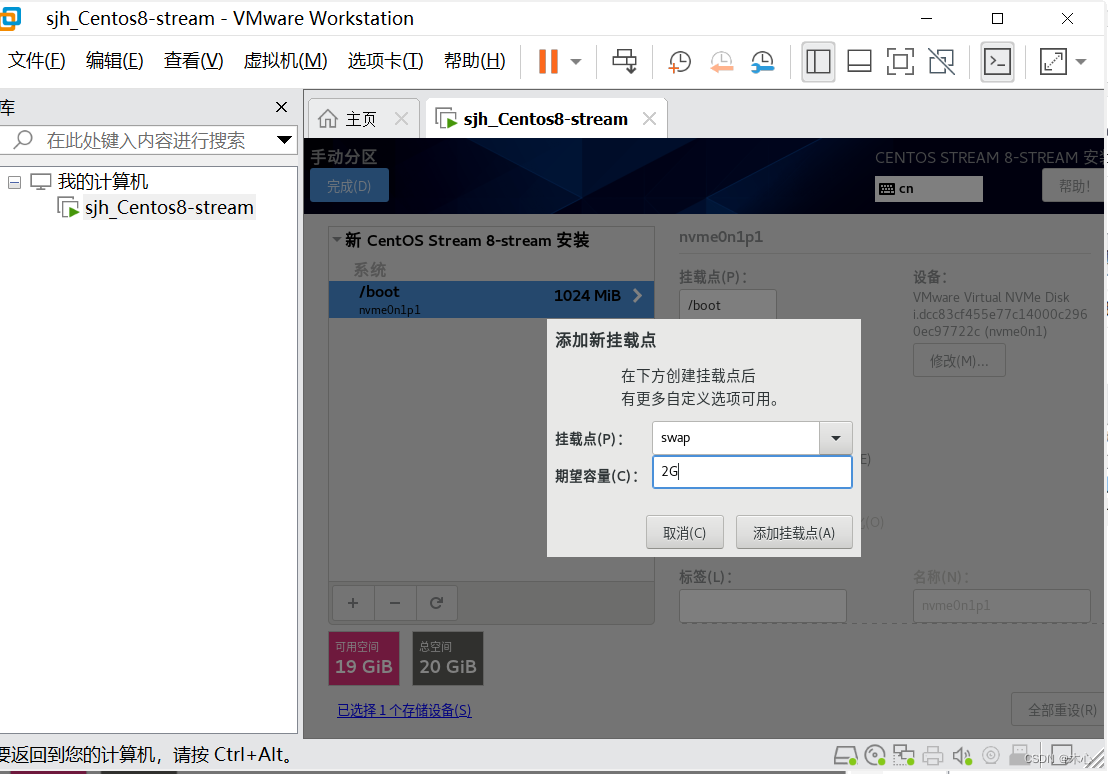Click the 挂载点 swap combo box field
Image resolution: width=1108 pixels, height=774 pixels.
coord(736,438)
